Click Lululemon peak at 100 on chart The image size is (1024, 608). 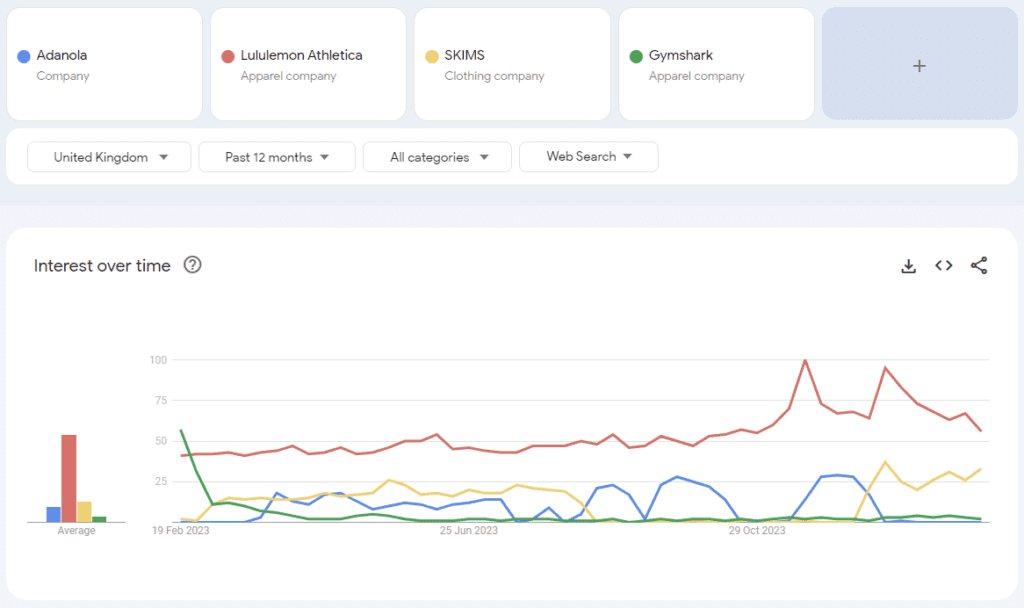click(x=805, y=360)
